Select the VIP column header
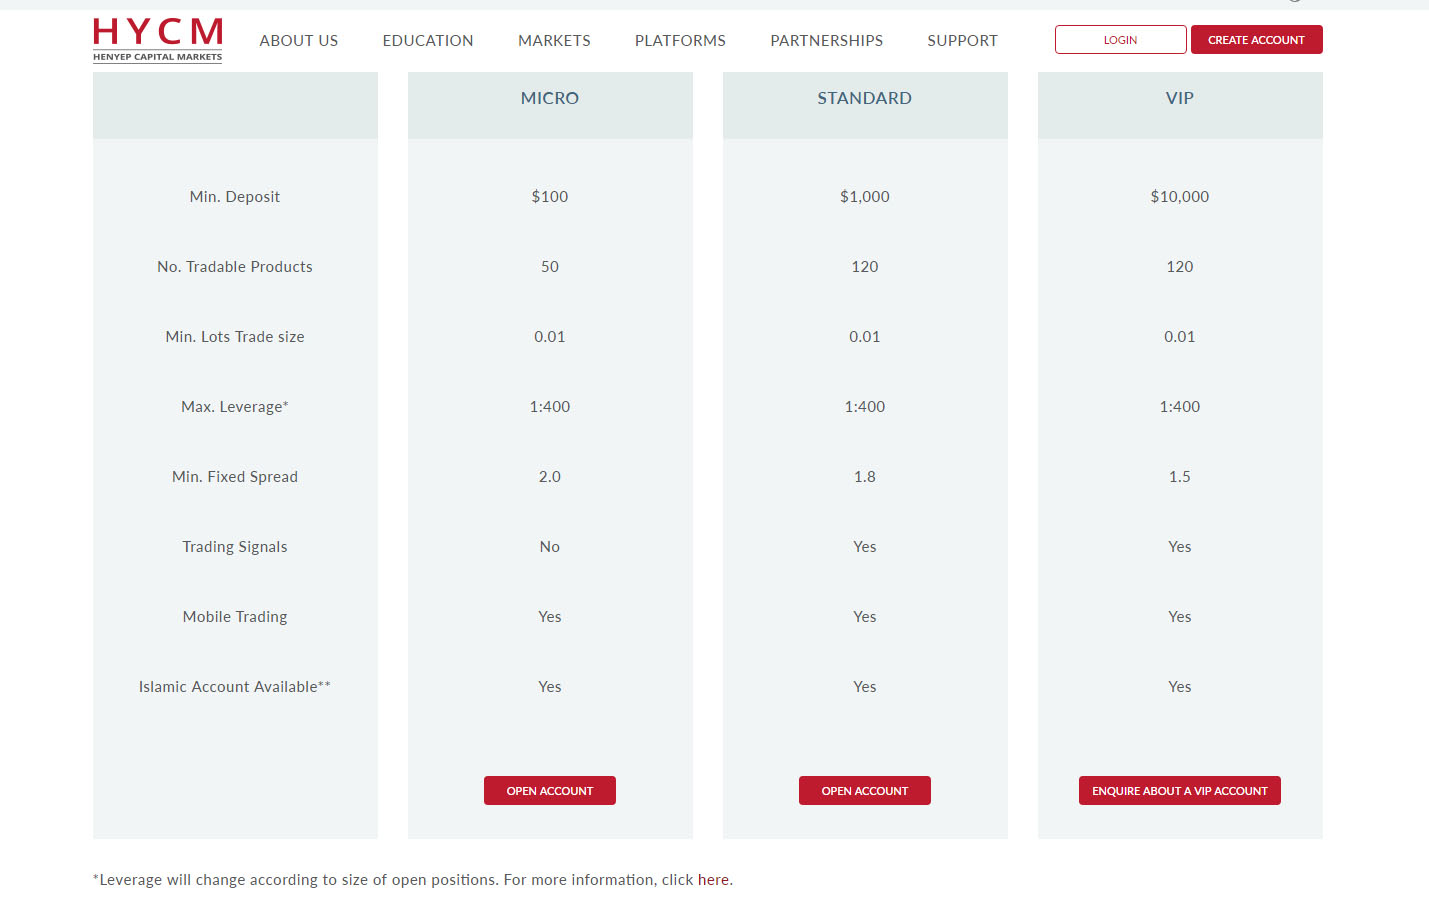This screenshot has height=900, width=1429. pos(1179,98)
